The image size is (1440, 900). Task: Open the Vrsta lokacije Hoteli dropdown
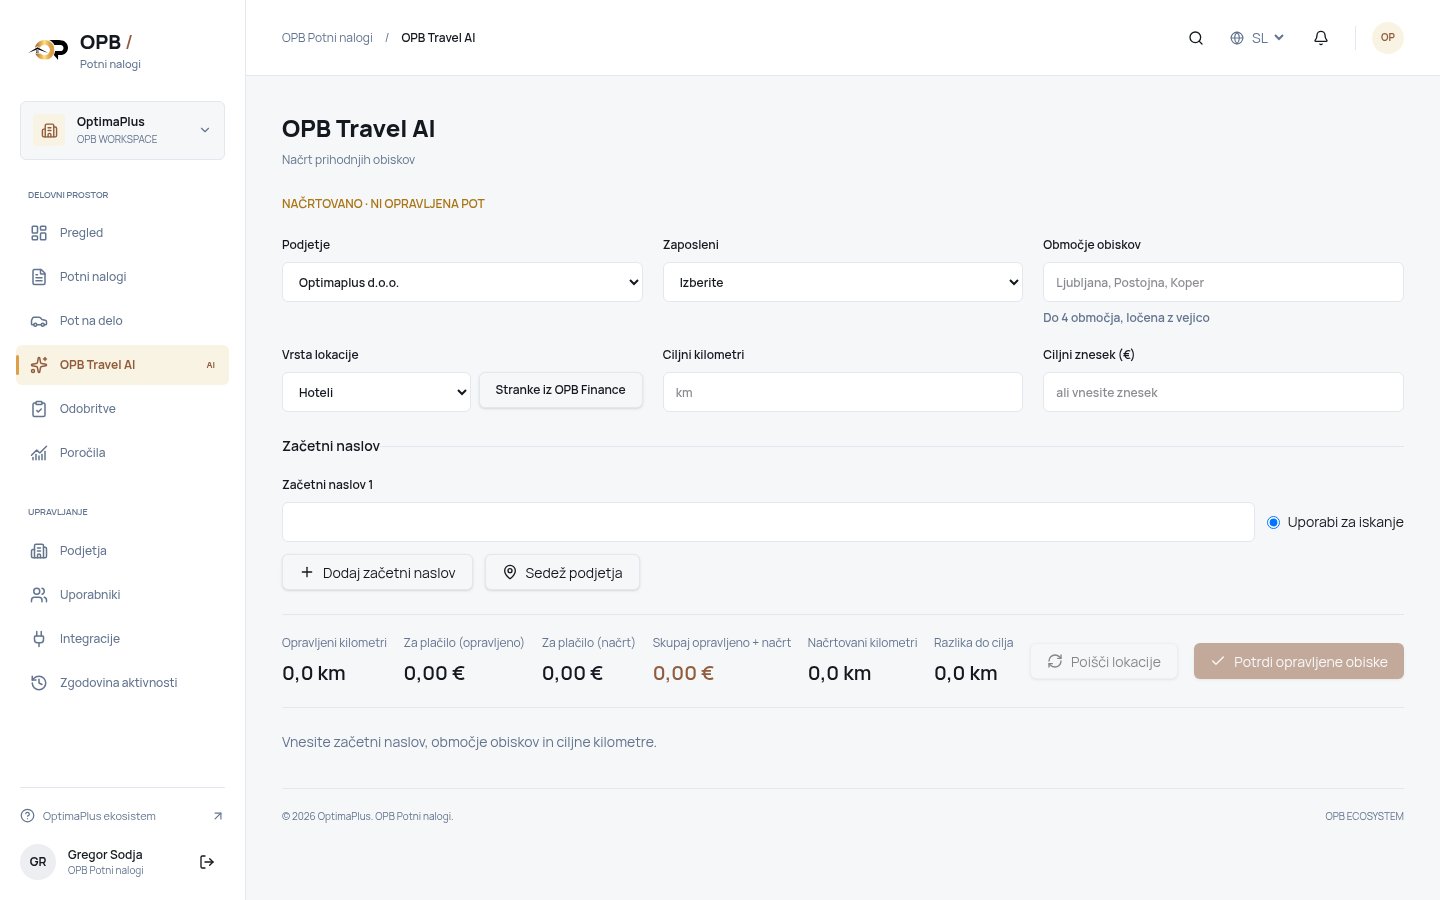[376, 392]
